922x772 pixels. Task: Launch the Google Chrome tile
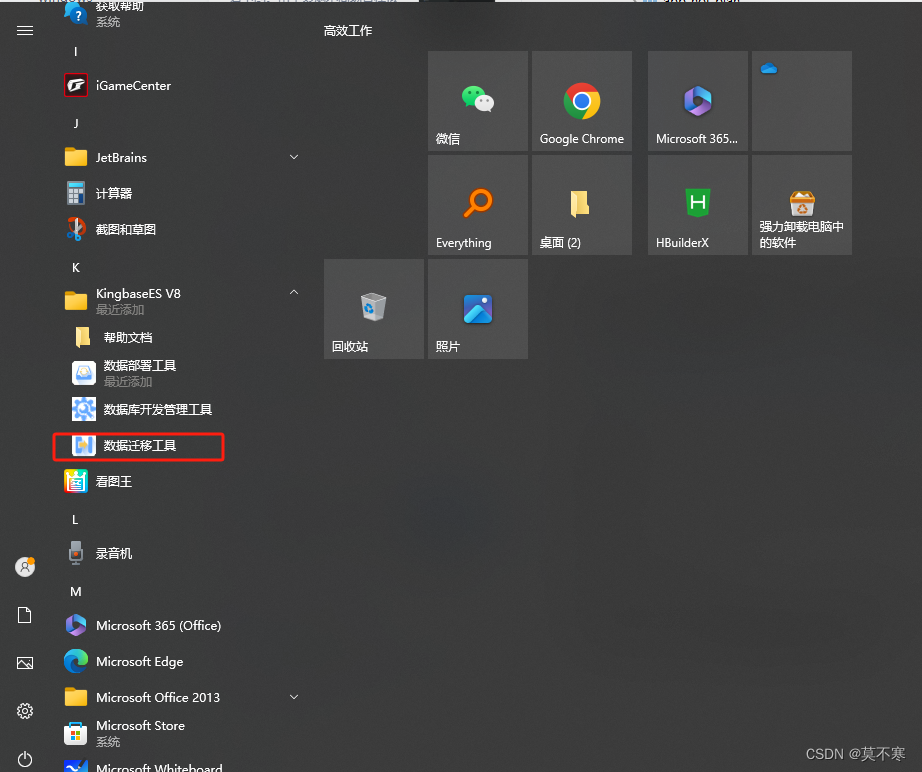tap(582, 101)
